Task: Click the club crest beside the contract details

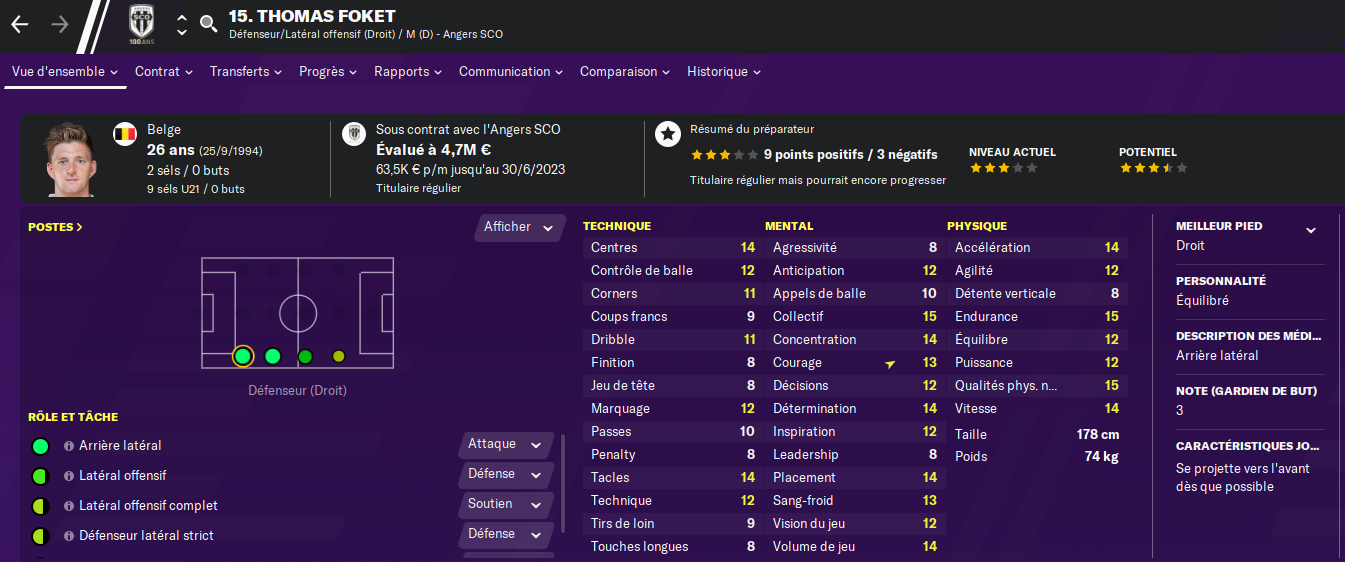Action: [354, 134]
